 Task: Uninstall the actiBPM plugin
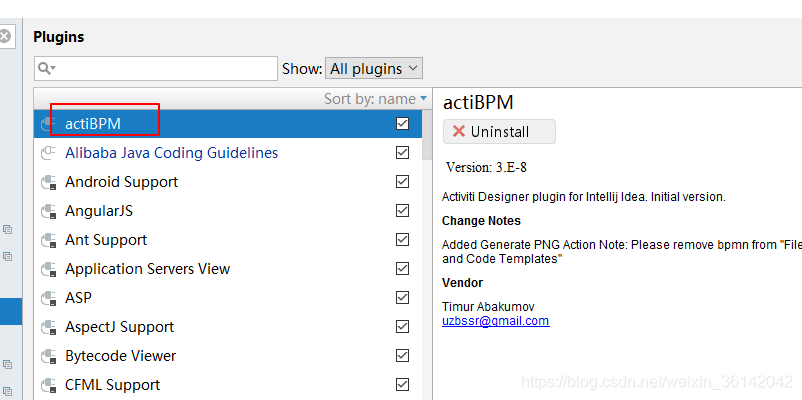pyautogui.click(x=499, y=131)
